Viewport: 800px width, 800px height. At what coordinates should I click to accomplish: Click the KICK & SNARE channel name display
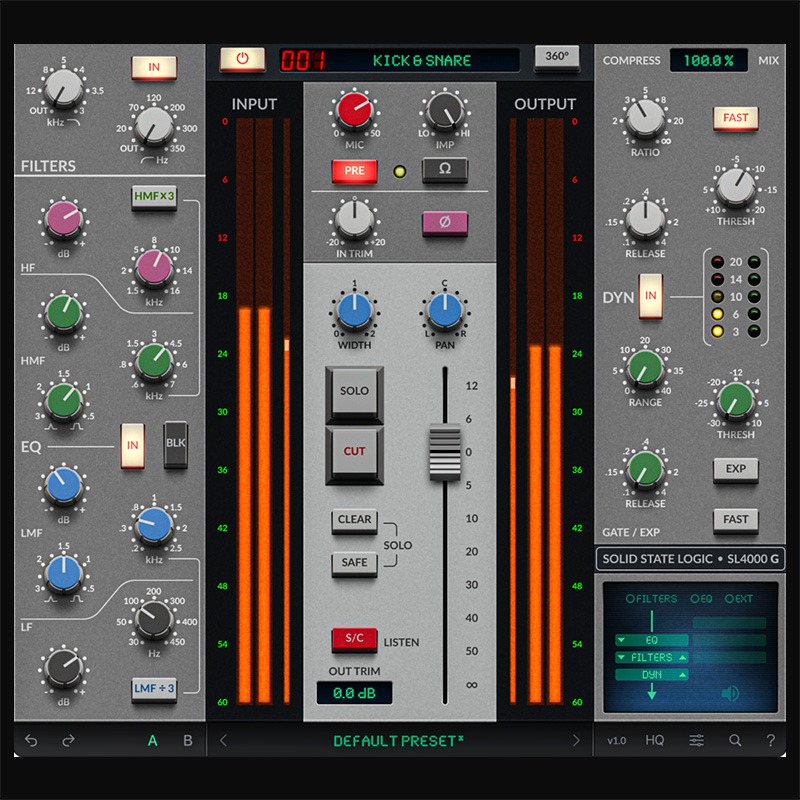pos(421,61)
